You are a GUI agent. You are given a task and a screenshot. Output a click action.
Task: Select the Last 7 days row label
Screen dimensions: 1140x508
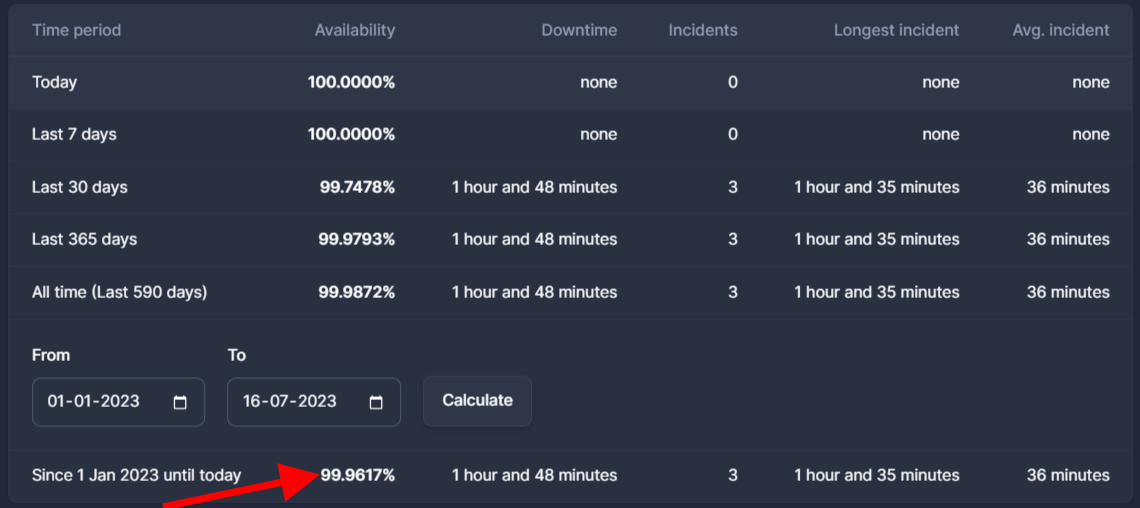pos(74,135)
